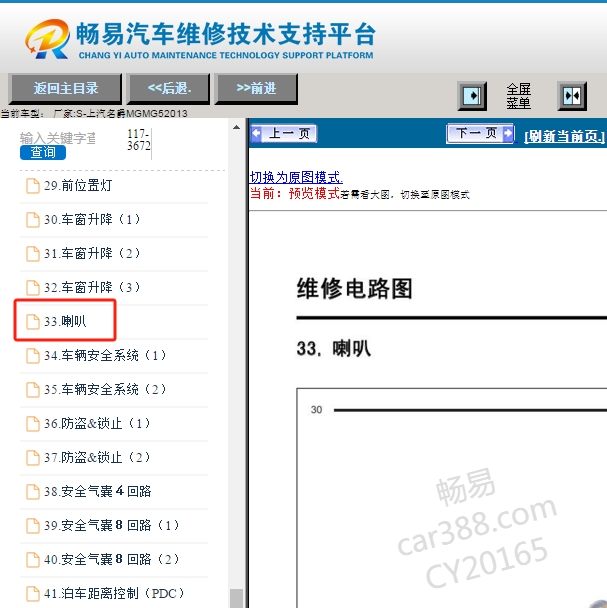The height and width of the screenshot is (608, 607).
Task: Click document icon beside 41.泊车距离控制
Action: (33, 593)
